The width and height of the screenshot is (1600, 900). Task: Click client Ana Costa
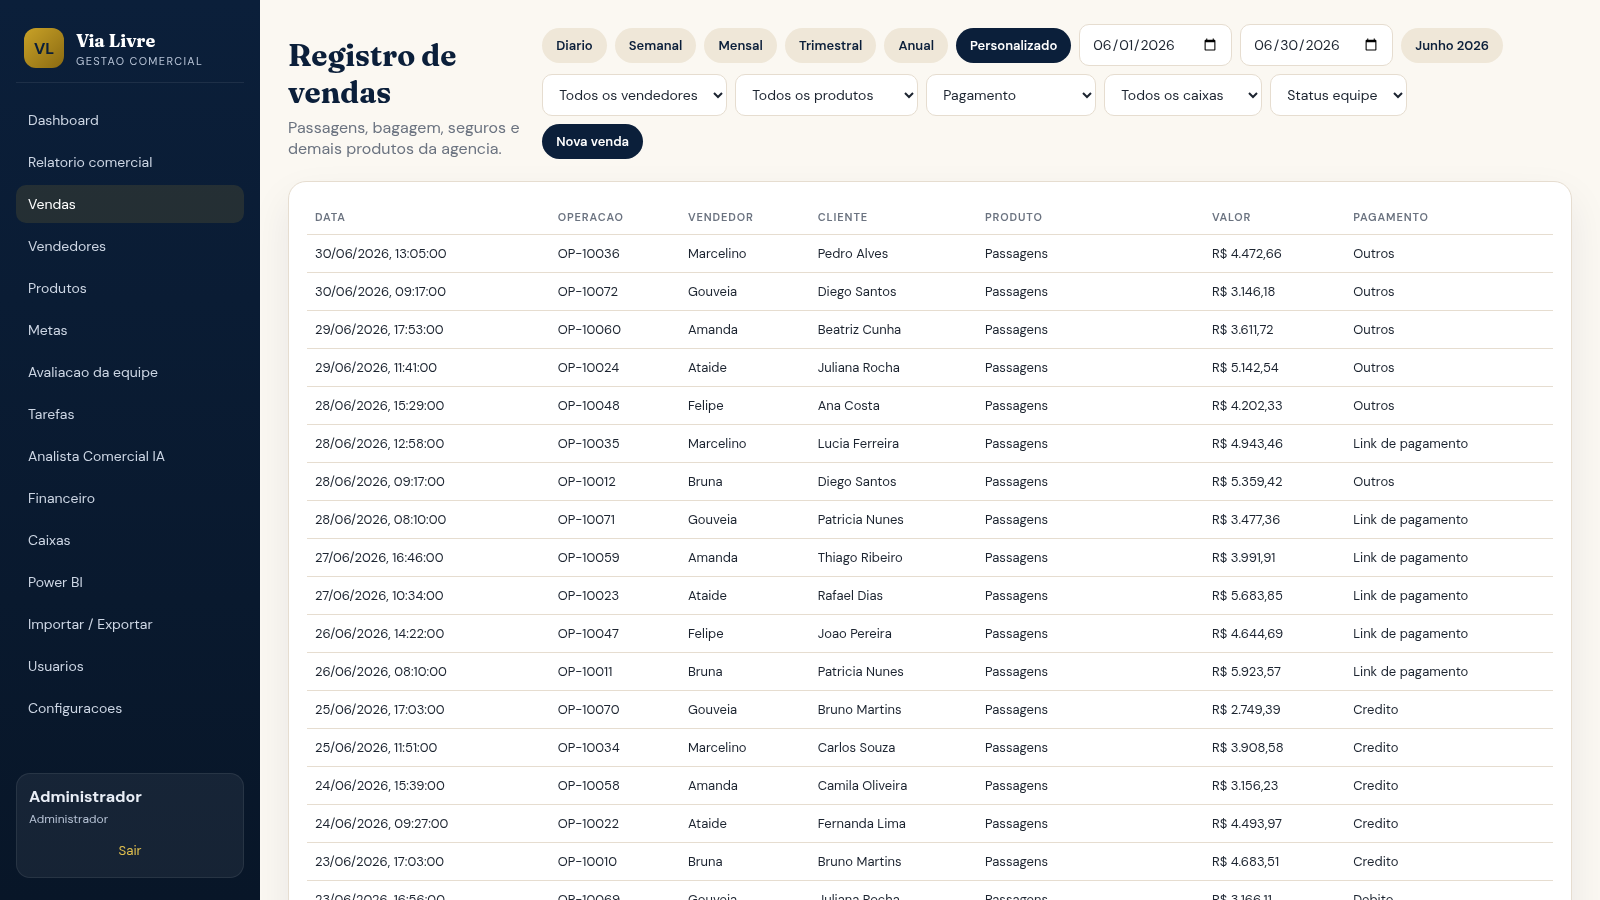point(848,406)
